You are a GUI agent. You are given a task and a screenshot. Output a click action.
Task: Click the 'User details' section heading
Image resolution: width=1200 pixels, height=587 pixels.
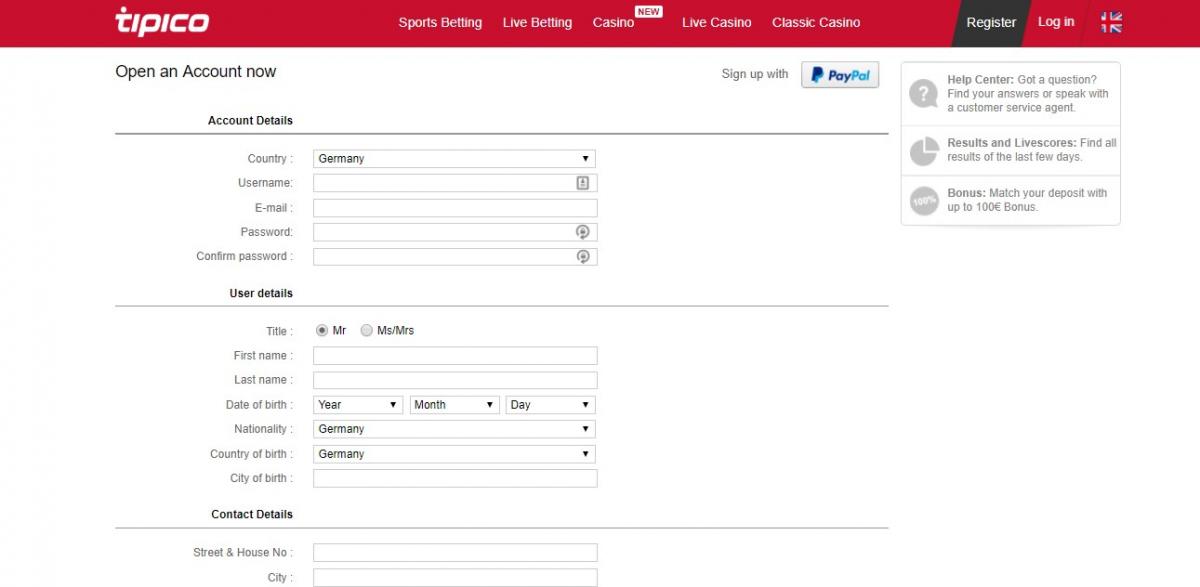[x=261, y=293]
